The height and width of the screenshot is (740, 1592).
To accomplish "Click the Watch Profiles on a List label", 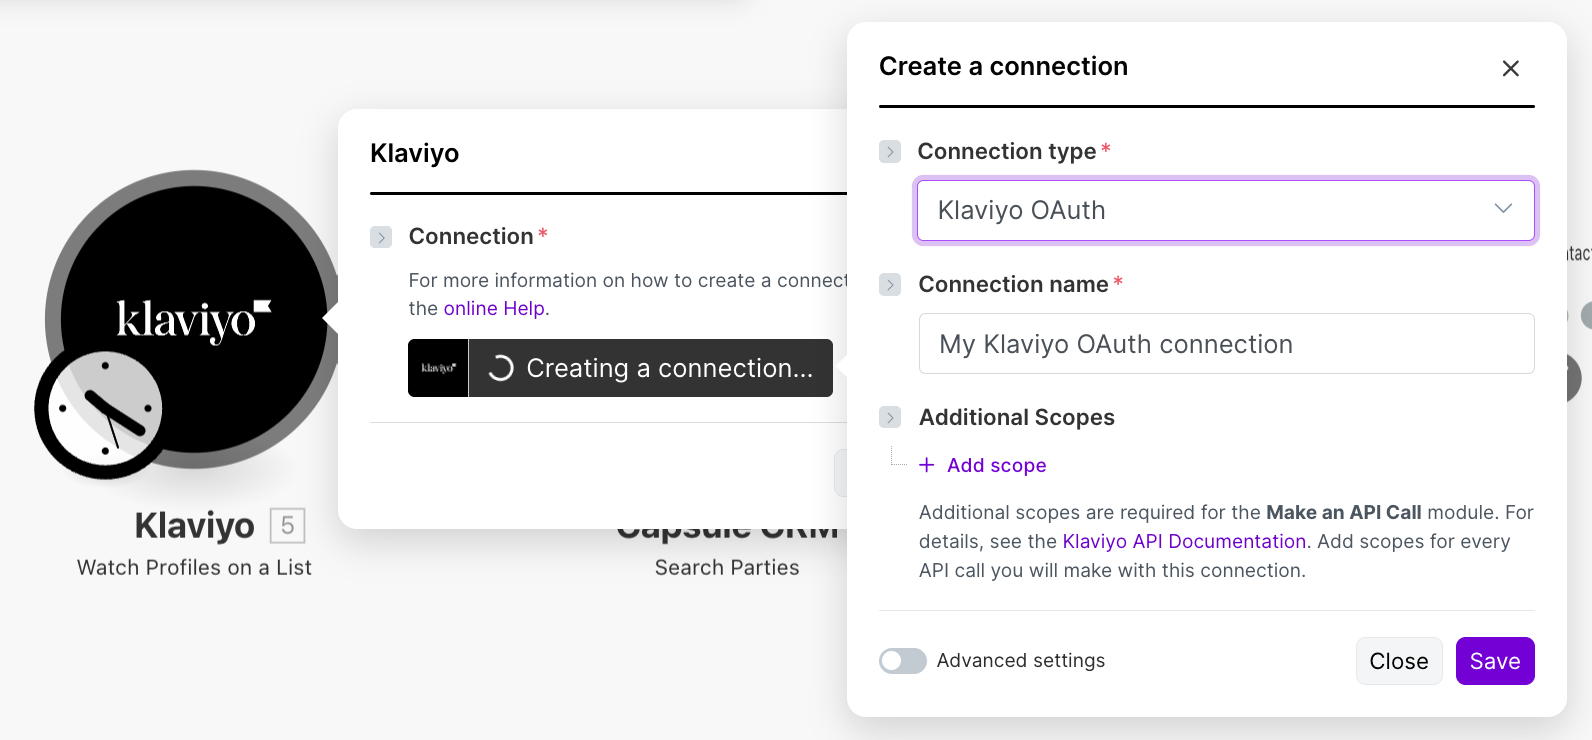I will pyautogui.click(x=194, y=567).
